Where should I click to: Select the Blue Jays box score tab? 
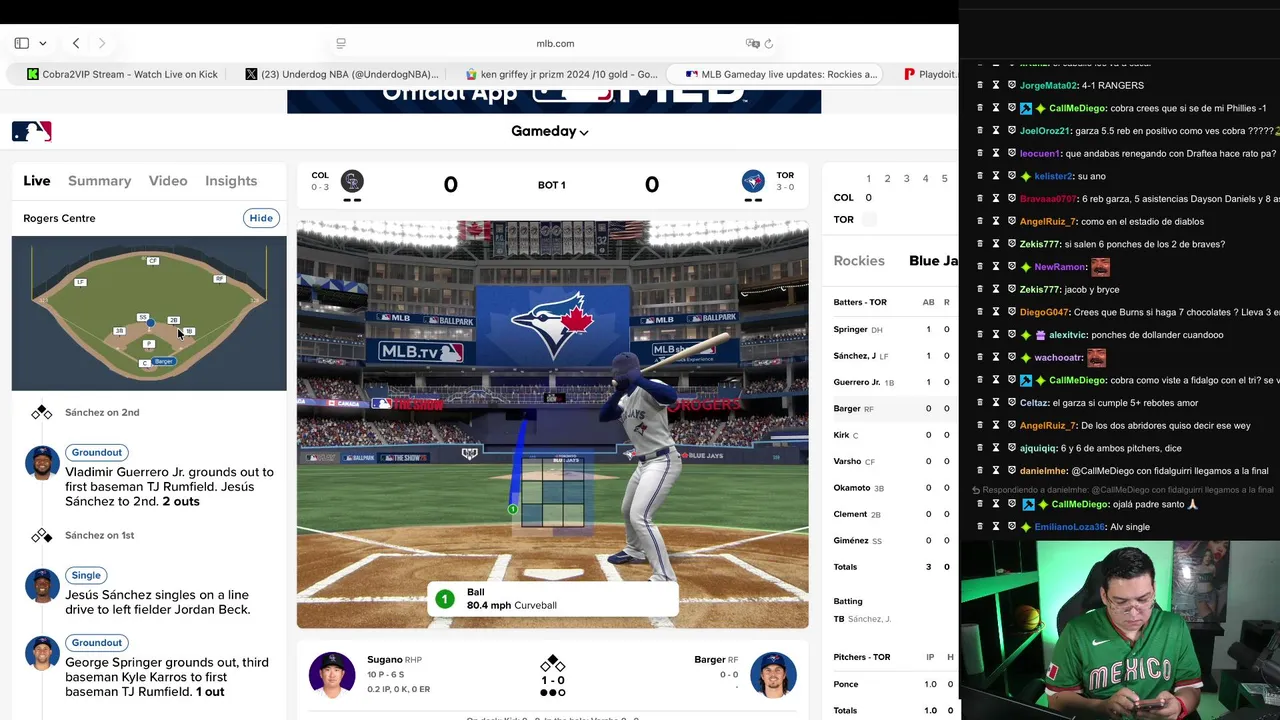tap(933, 261)
